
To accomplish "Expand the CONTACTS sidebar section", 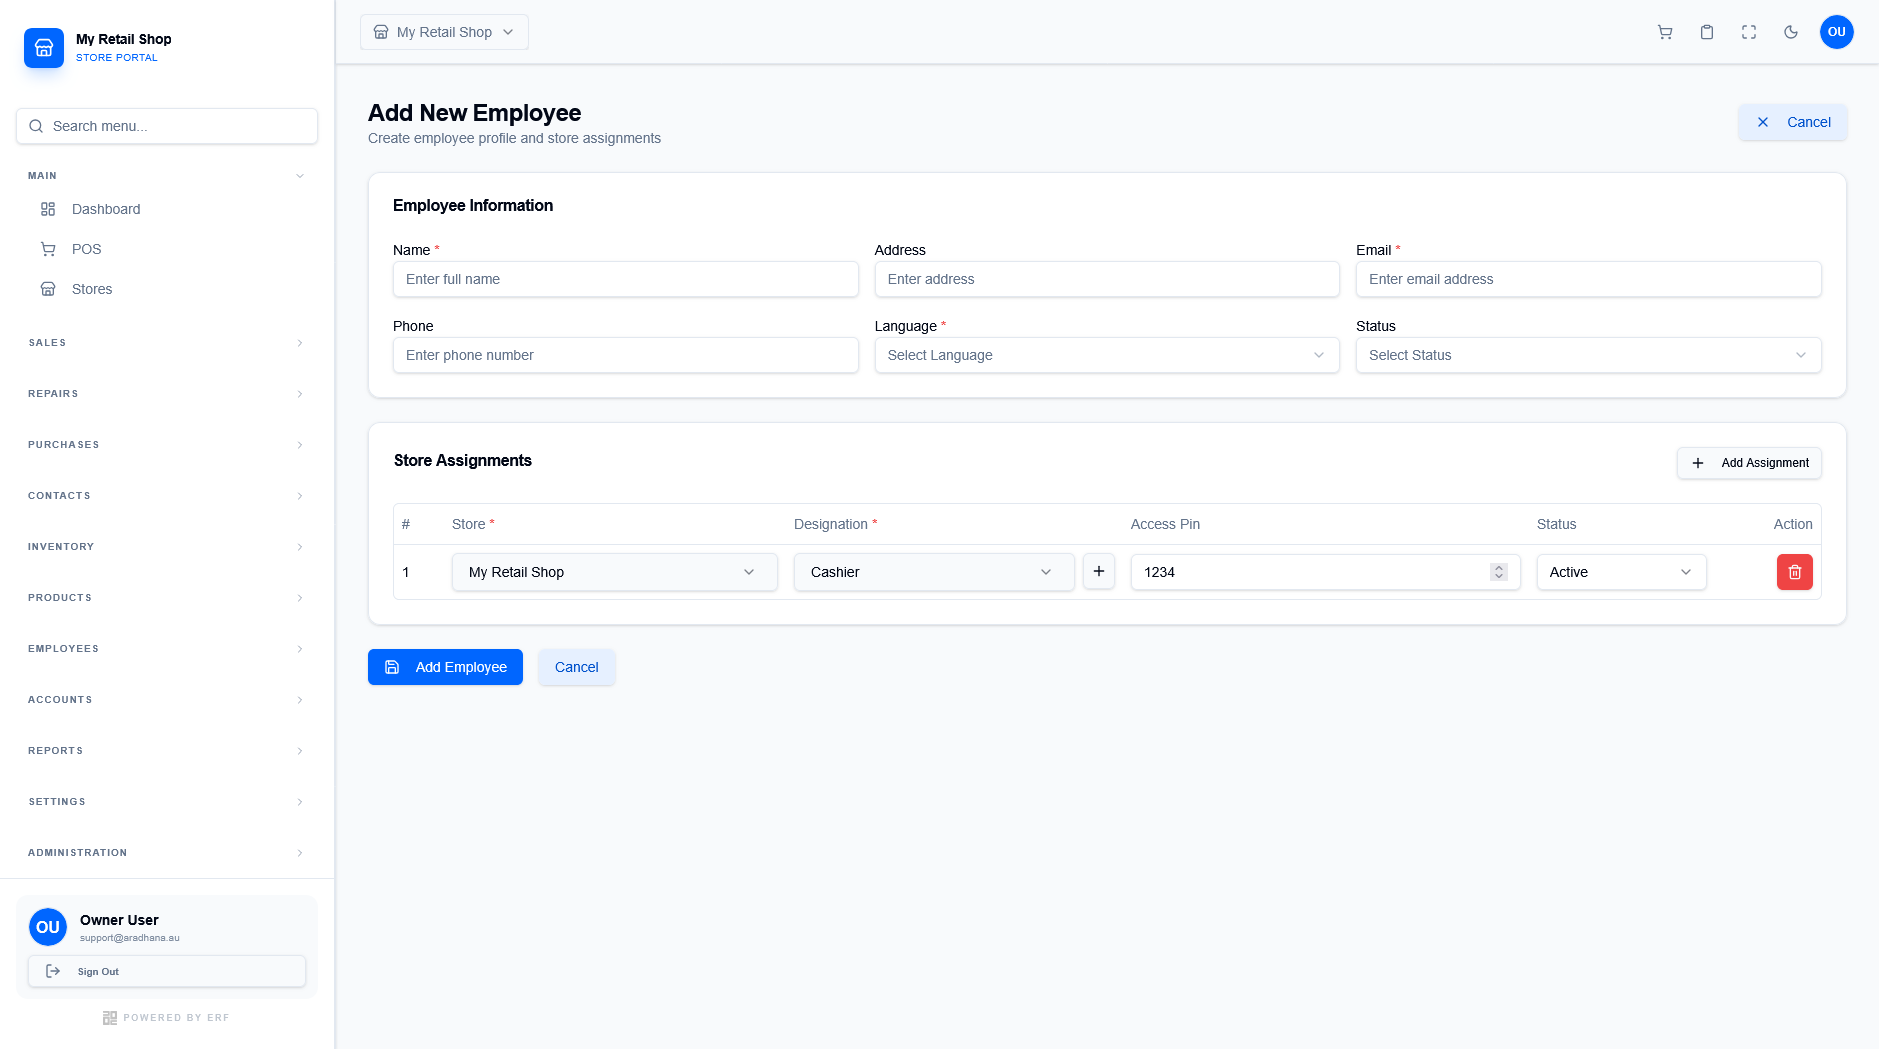I will tap(167, 496).
